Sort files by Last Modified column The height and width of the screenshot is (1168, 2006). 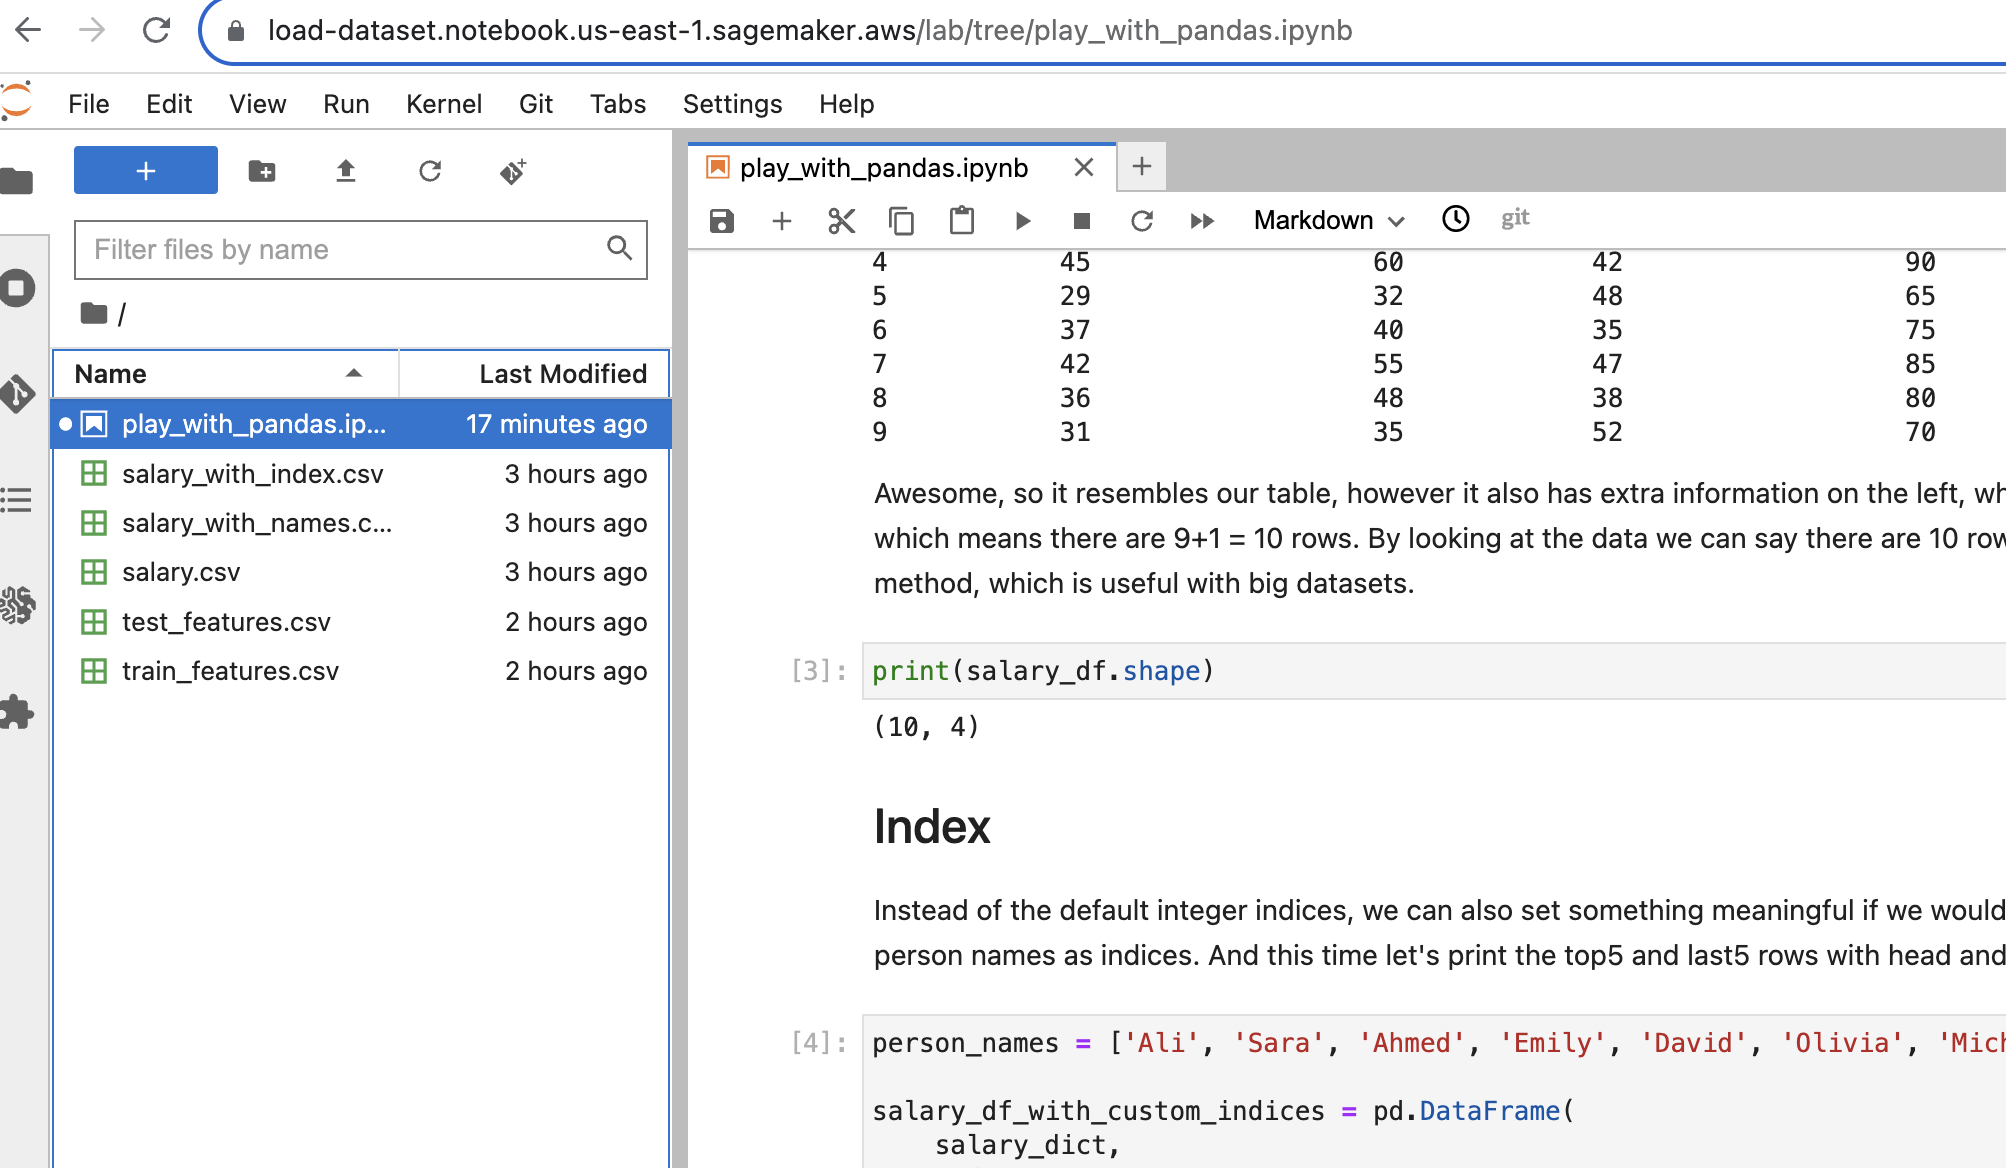pyautogui.click(x=534, y=374)
